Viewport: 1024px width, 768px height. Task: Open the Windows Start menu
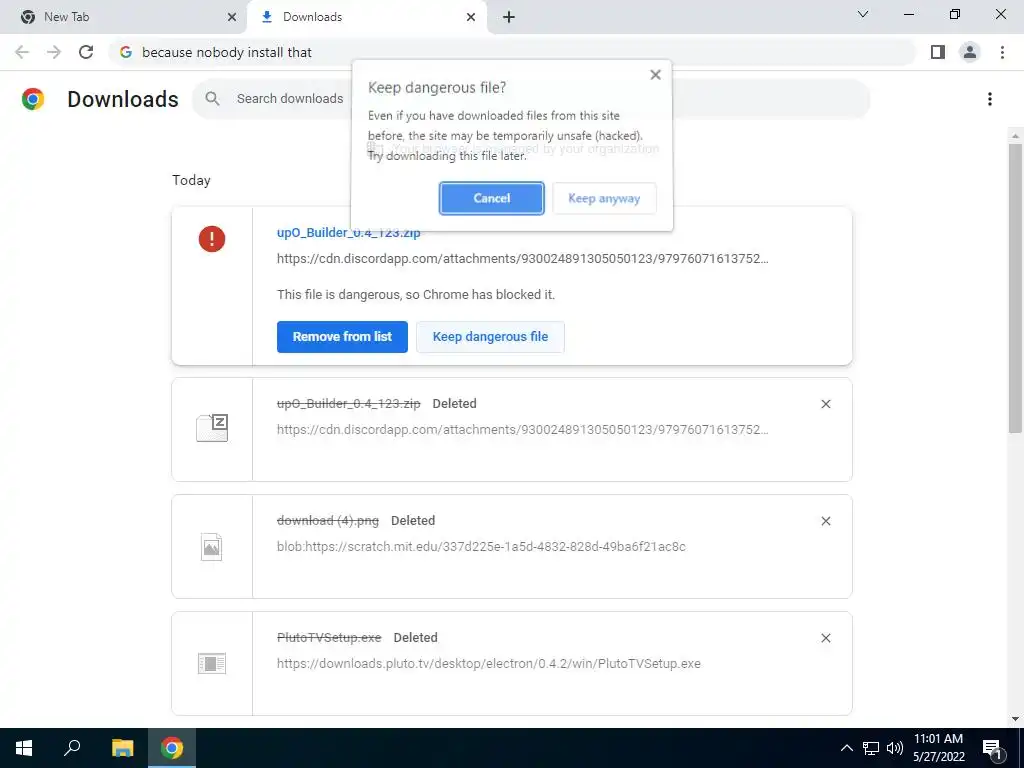click(x=24, y=748)
